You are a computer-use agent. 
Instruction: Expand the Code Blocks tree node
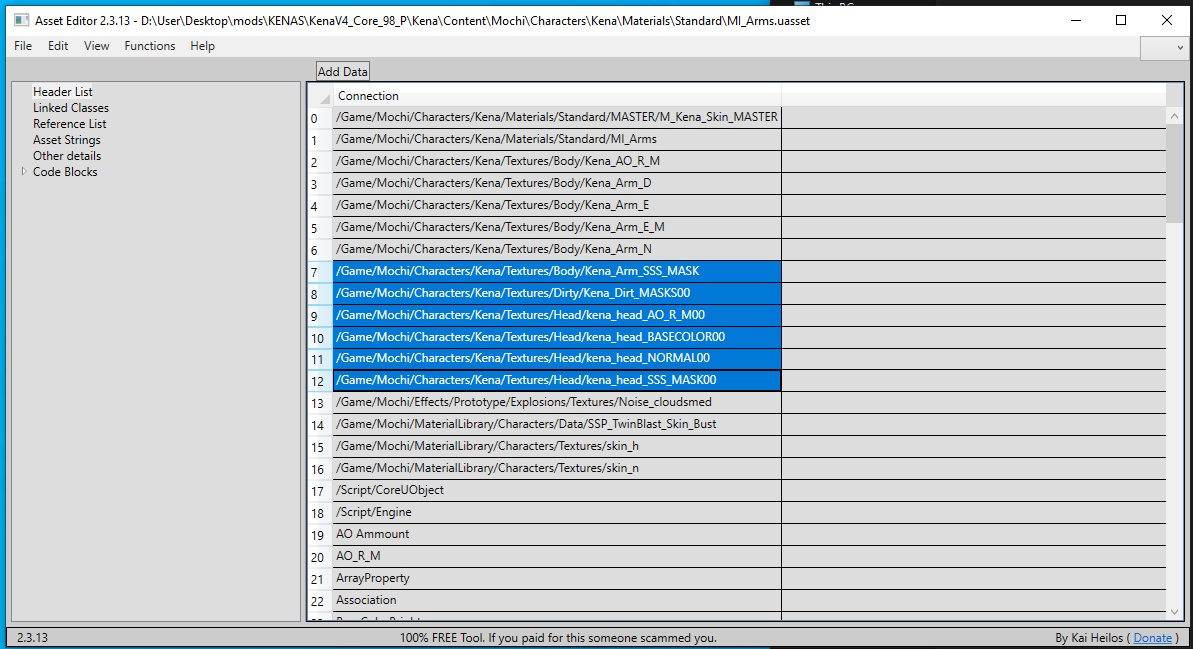(x=24, y=172)
